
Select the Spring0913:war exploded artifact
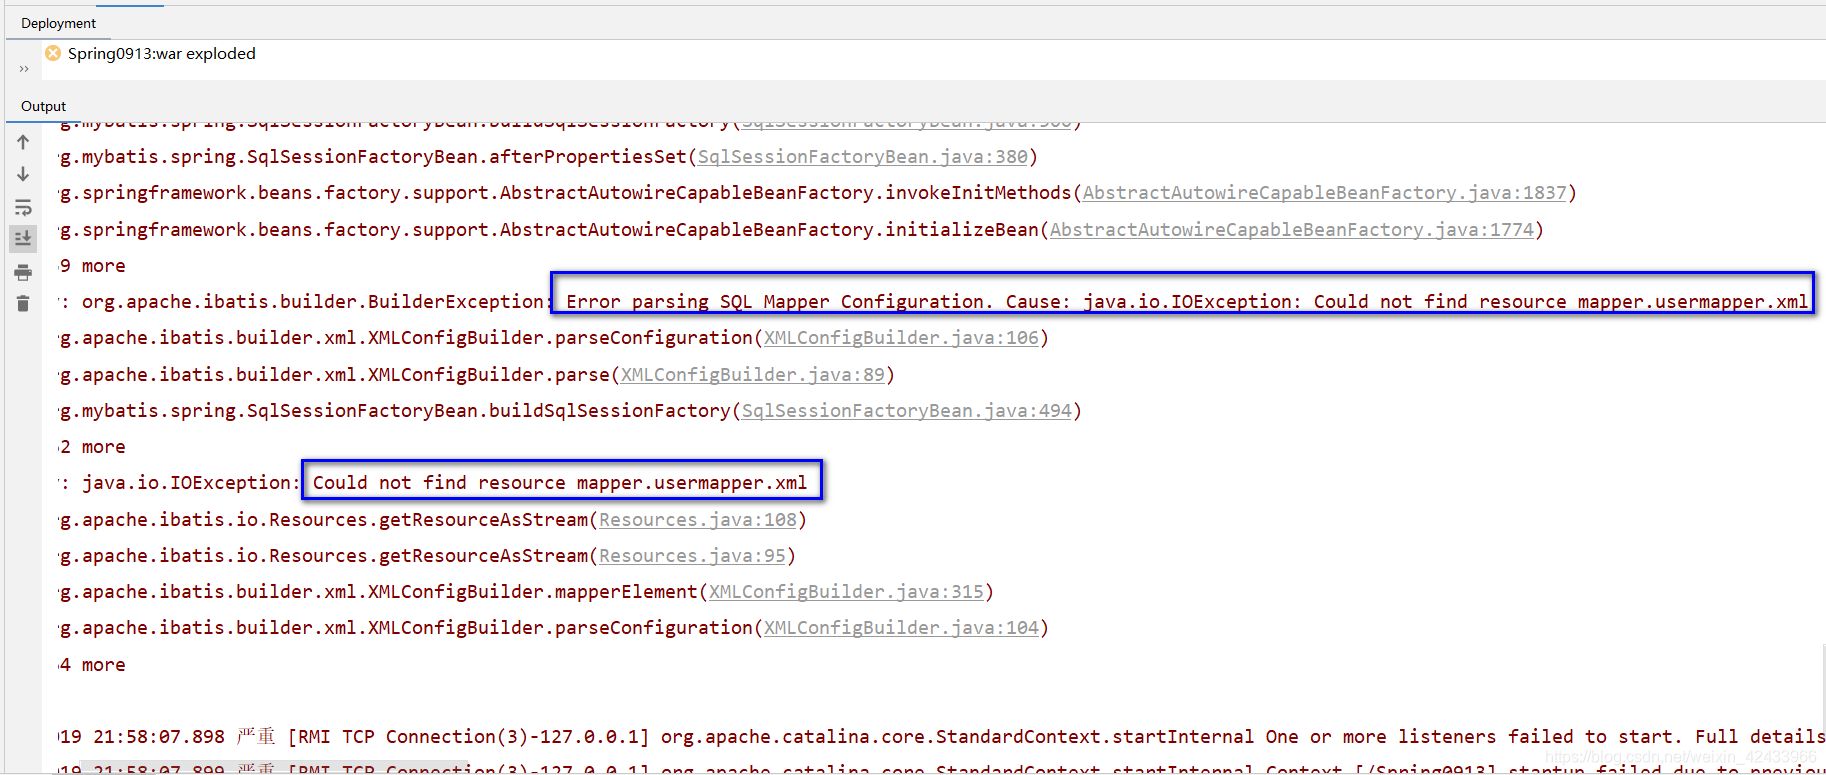(x=161, y=53)
